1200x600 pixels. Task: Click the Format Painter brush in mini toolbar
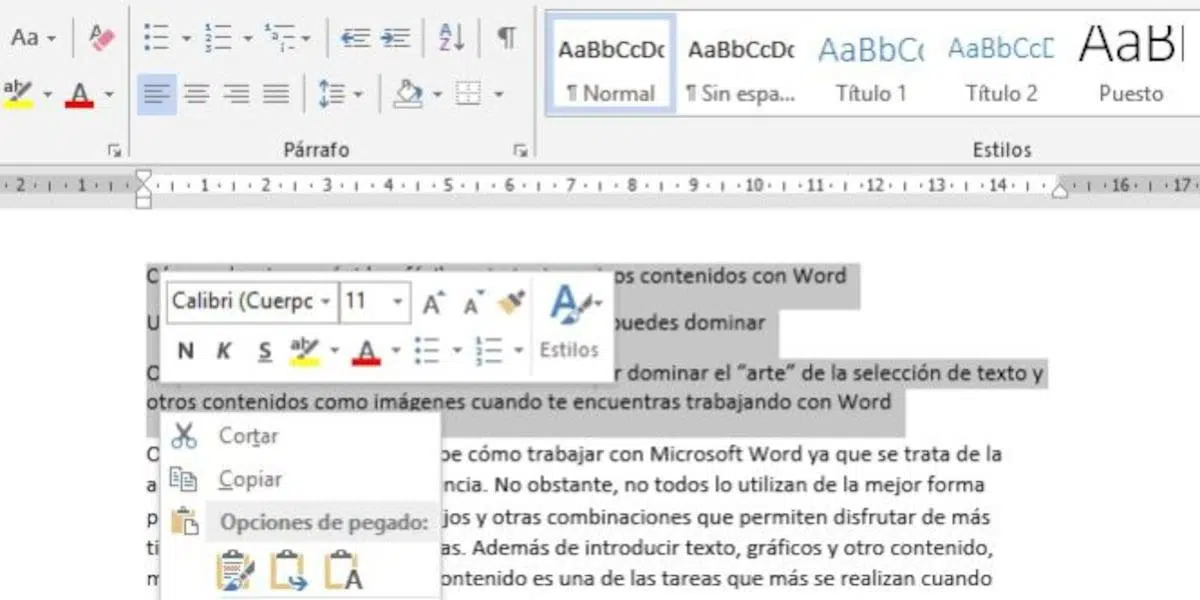(x=511, y=303)
